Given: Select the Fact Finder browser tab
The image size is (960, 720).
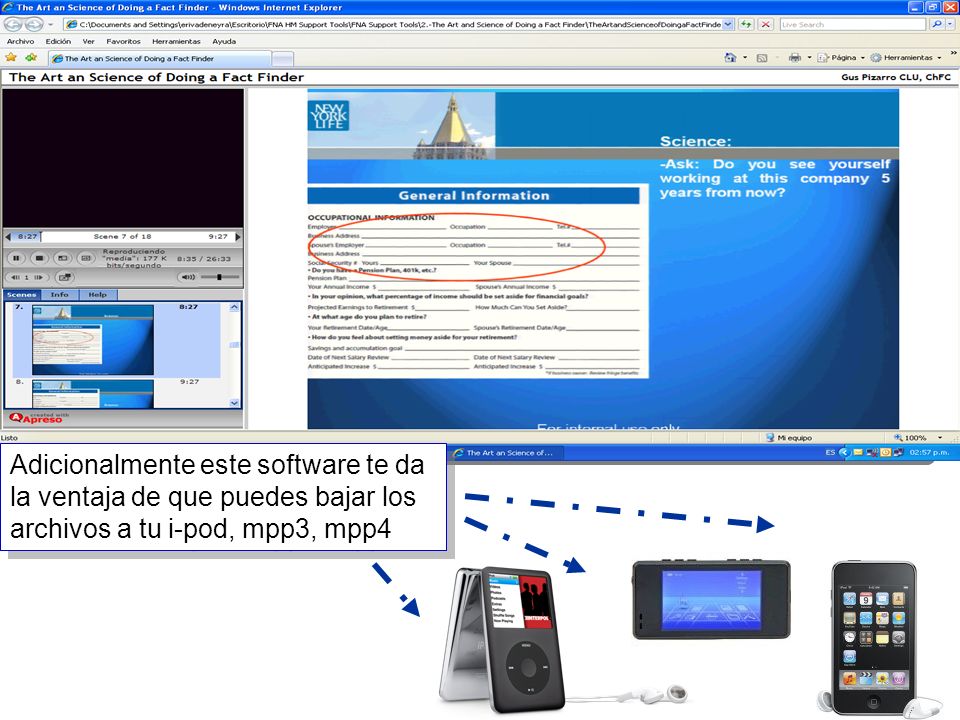Looking at the screenshot, I should click(159, 58).
